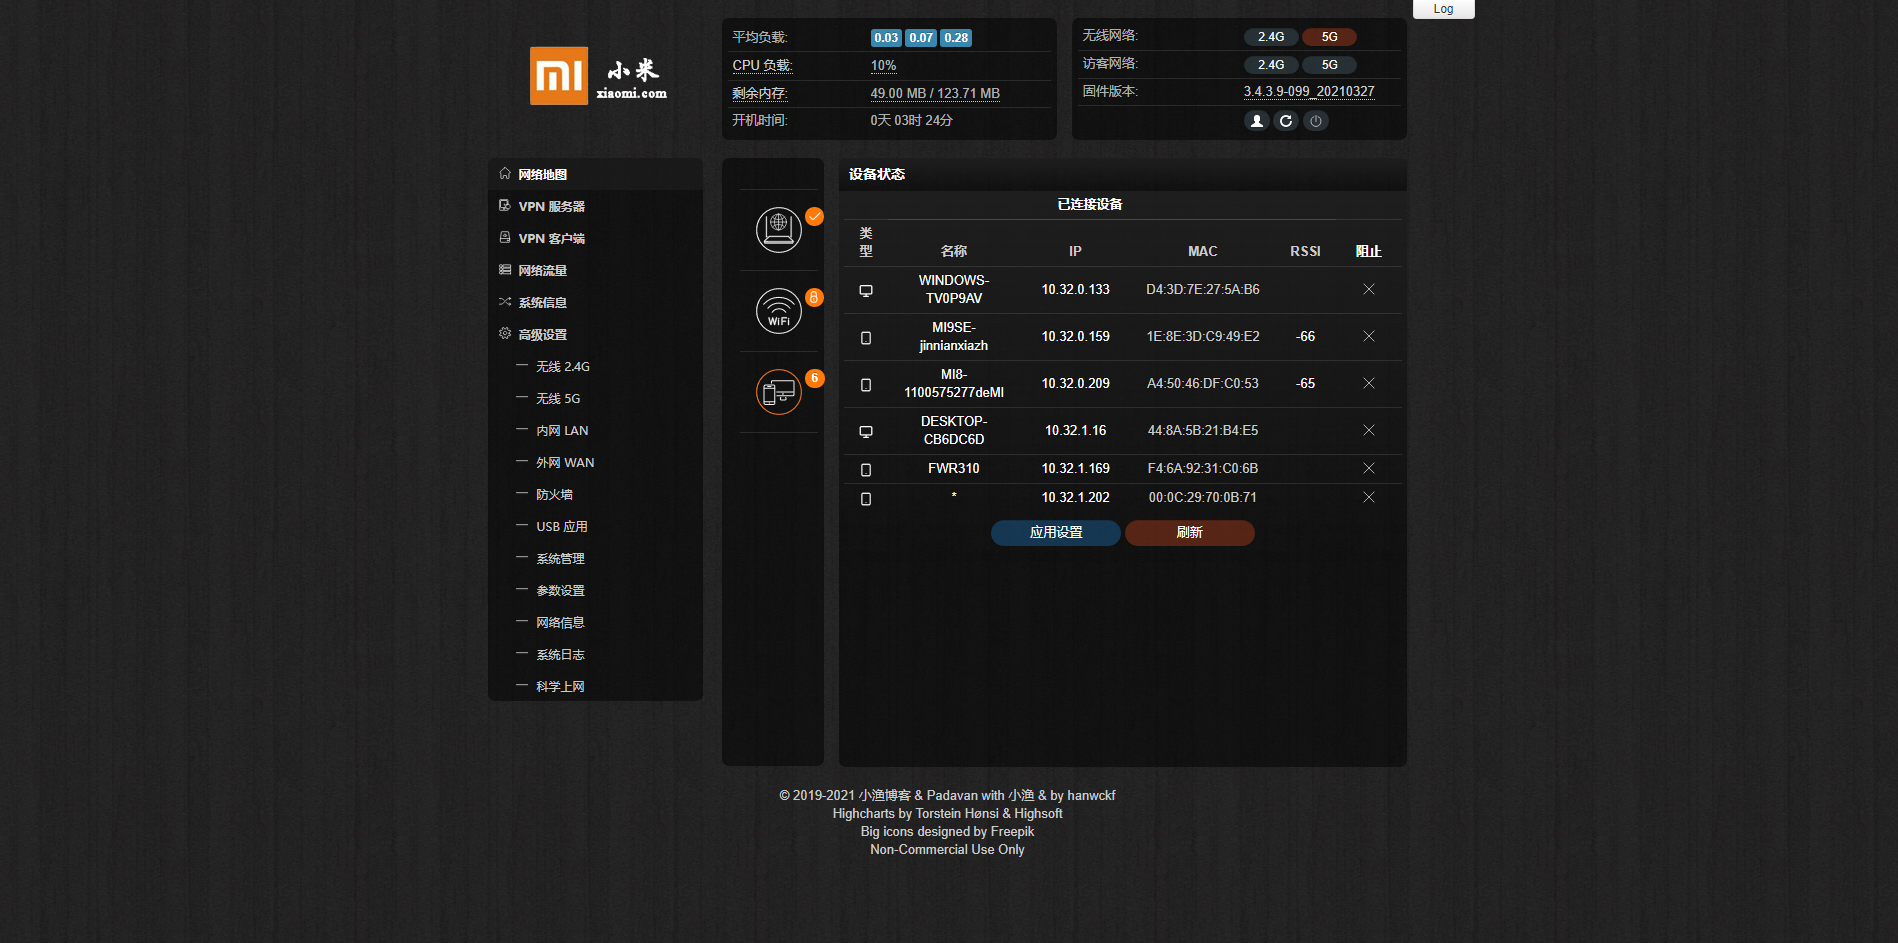Click the home icon beside 网络地图
The image size is (1898, 943).
point(505,173)
